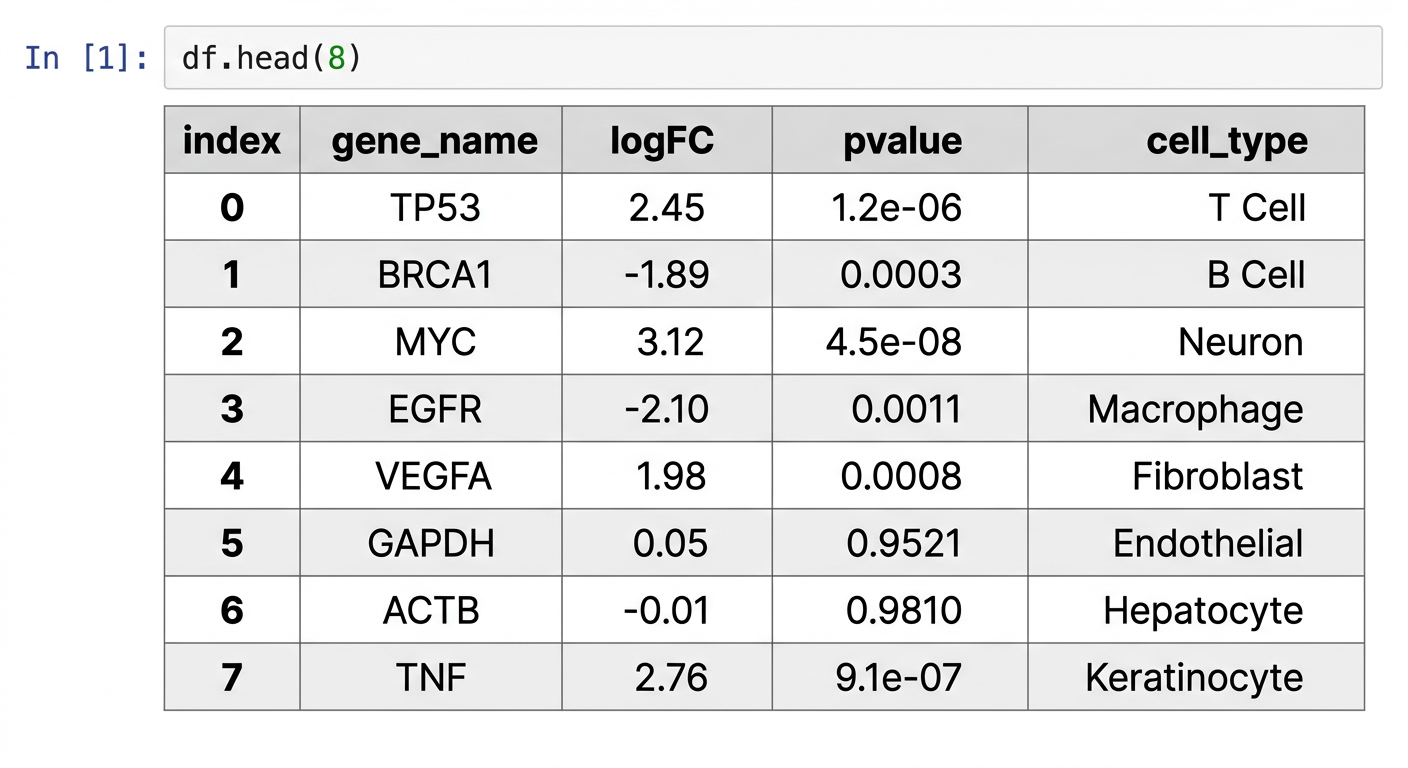Select the BRCA1 gene cell
Image resolution: width=1408 pixels, height=768 pixels.
point(435,275)
